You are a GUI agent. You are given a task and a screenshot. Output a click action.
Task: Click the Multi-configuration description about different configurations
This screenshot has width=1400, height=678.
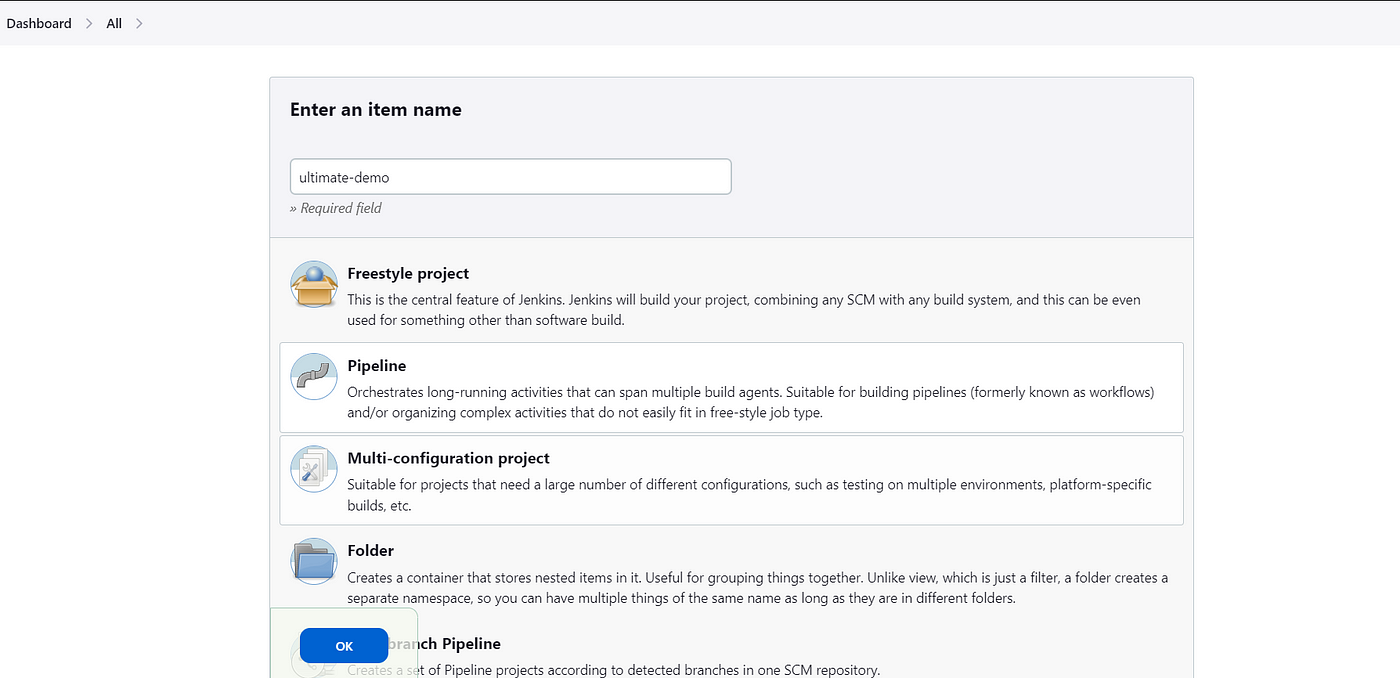pyautogui.click(x=750, y=495)
